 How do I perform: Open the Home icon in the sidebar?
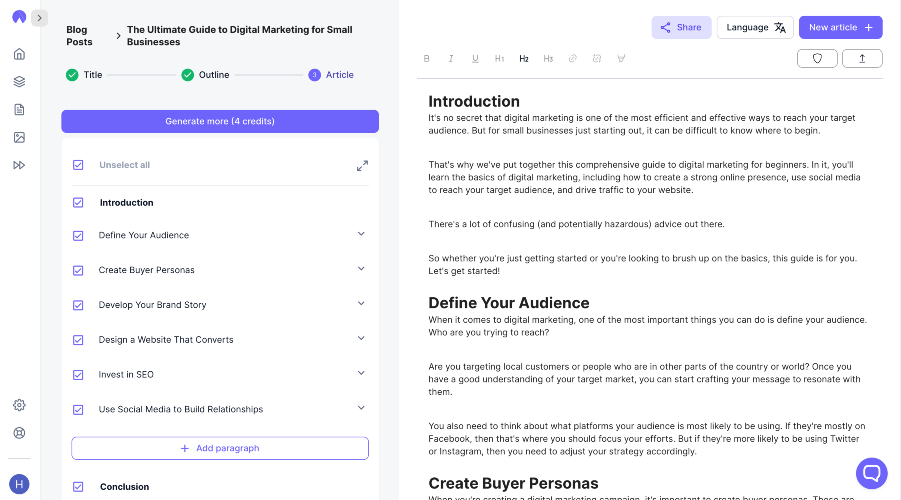point(19,54)
